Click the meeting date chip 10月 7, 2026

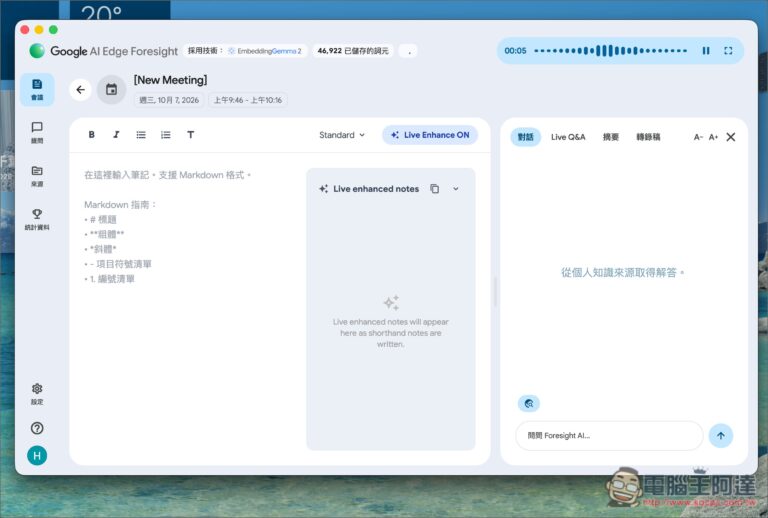pyautogui.click(x=169, y=100)
